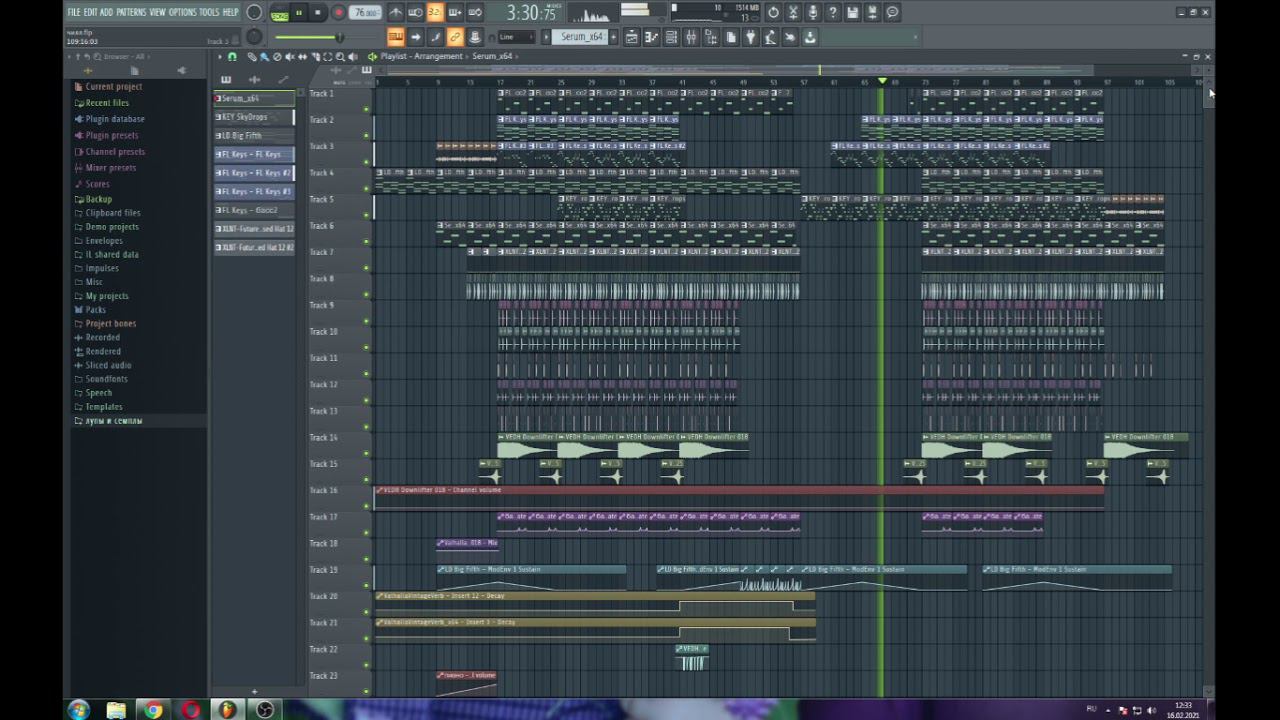Toggle the playlist snap magnet icon
Viewport: 1280px width, 720px height.
232,56
